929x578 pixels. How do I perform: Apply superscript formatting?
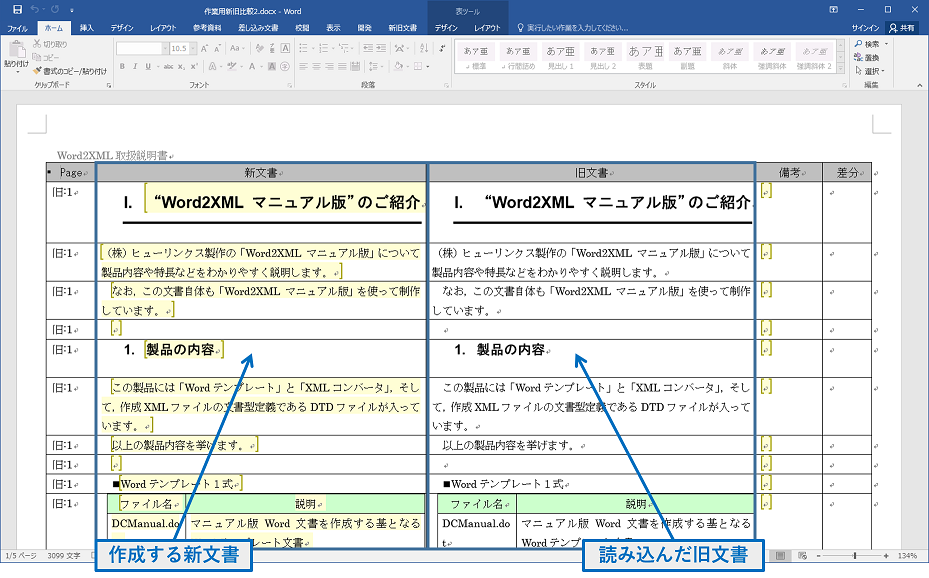pyautogui.click(x=194, y=66)
